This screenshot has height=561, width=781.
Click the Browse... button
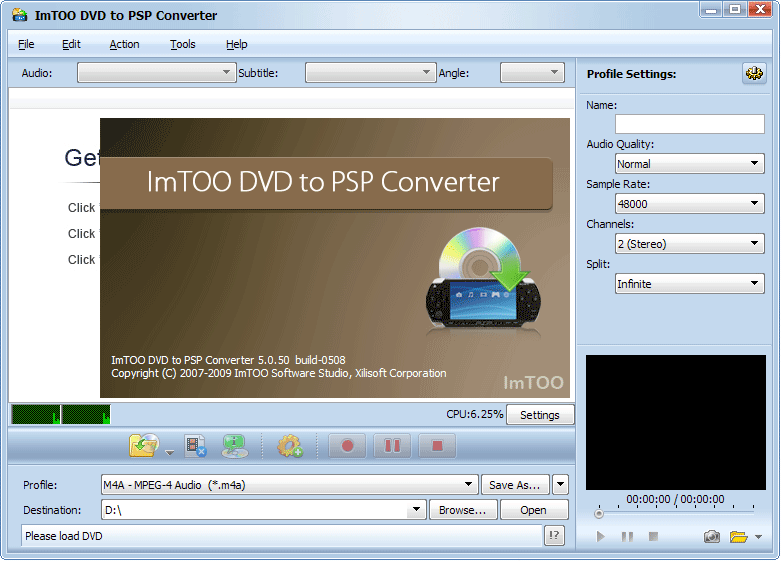463,510
